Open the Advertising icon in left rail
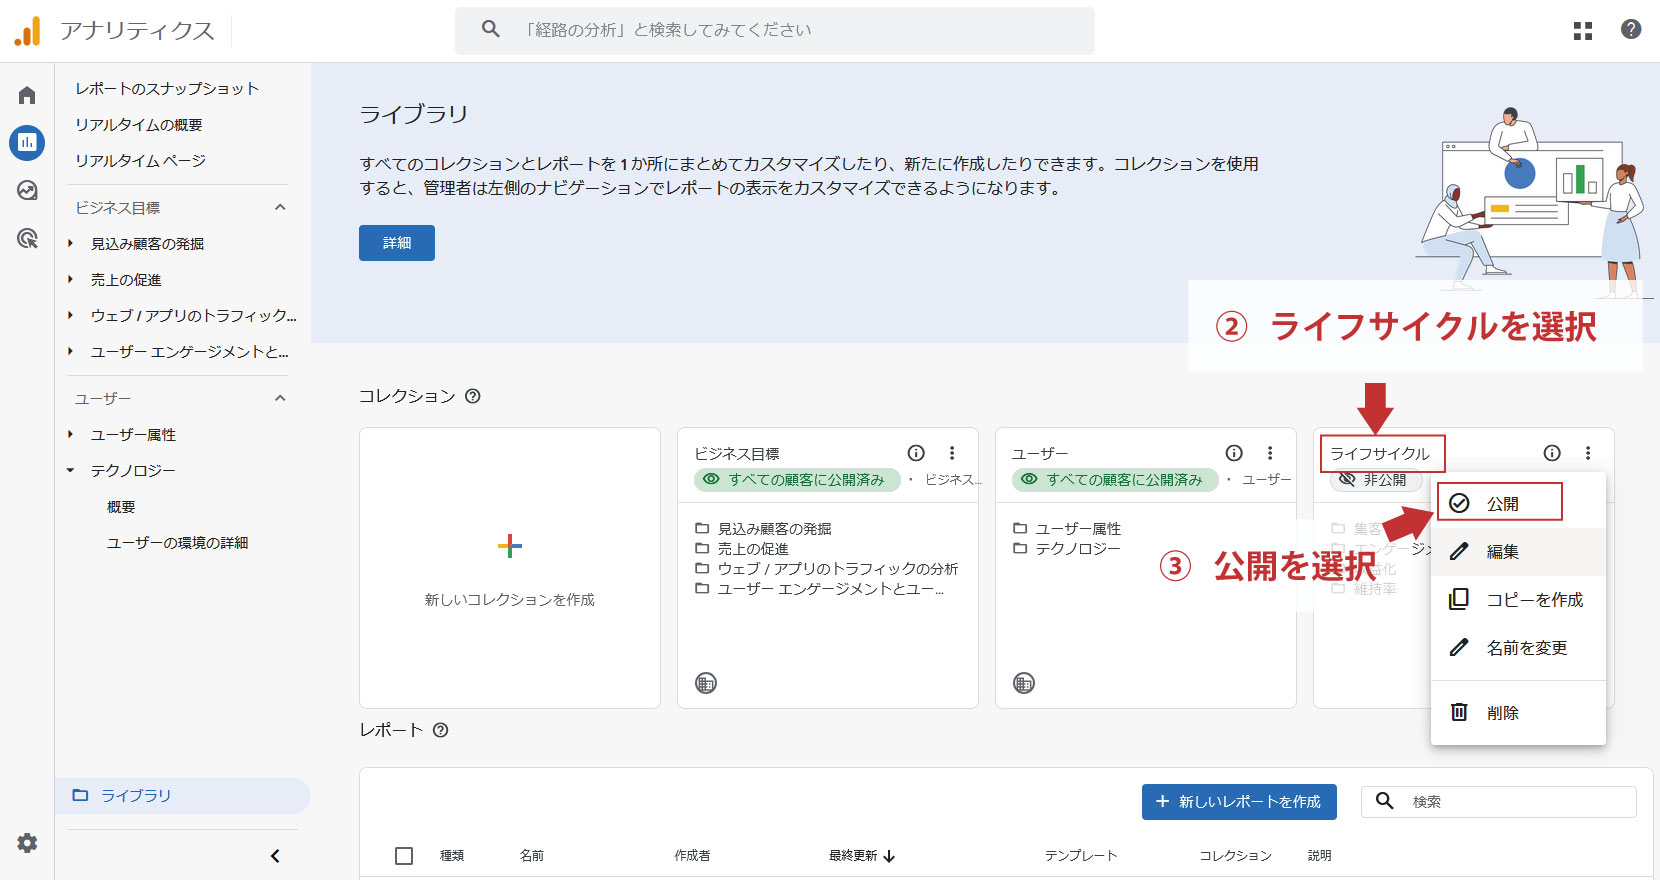The width and height of the screenshot is (1660, 880). click(27, 238)
